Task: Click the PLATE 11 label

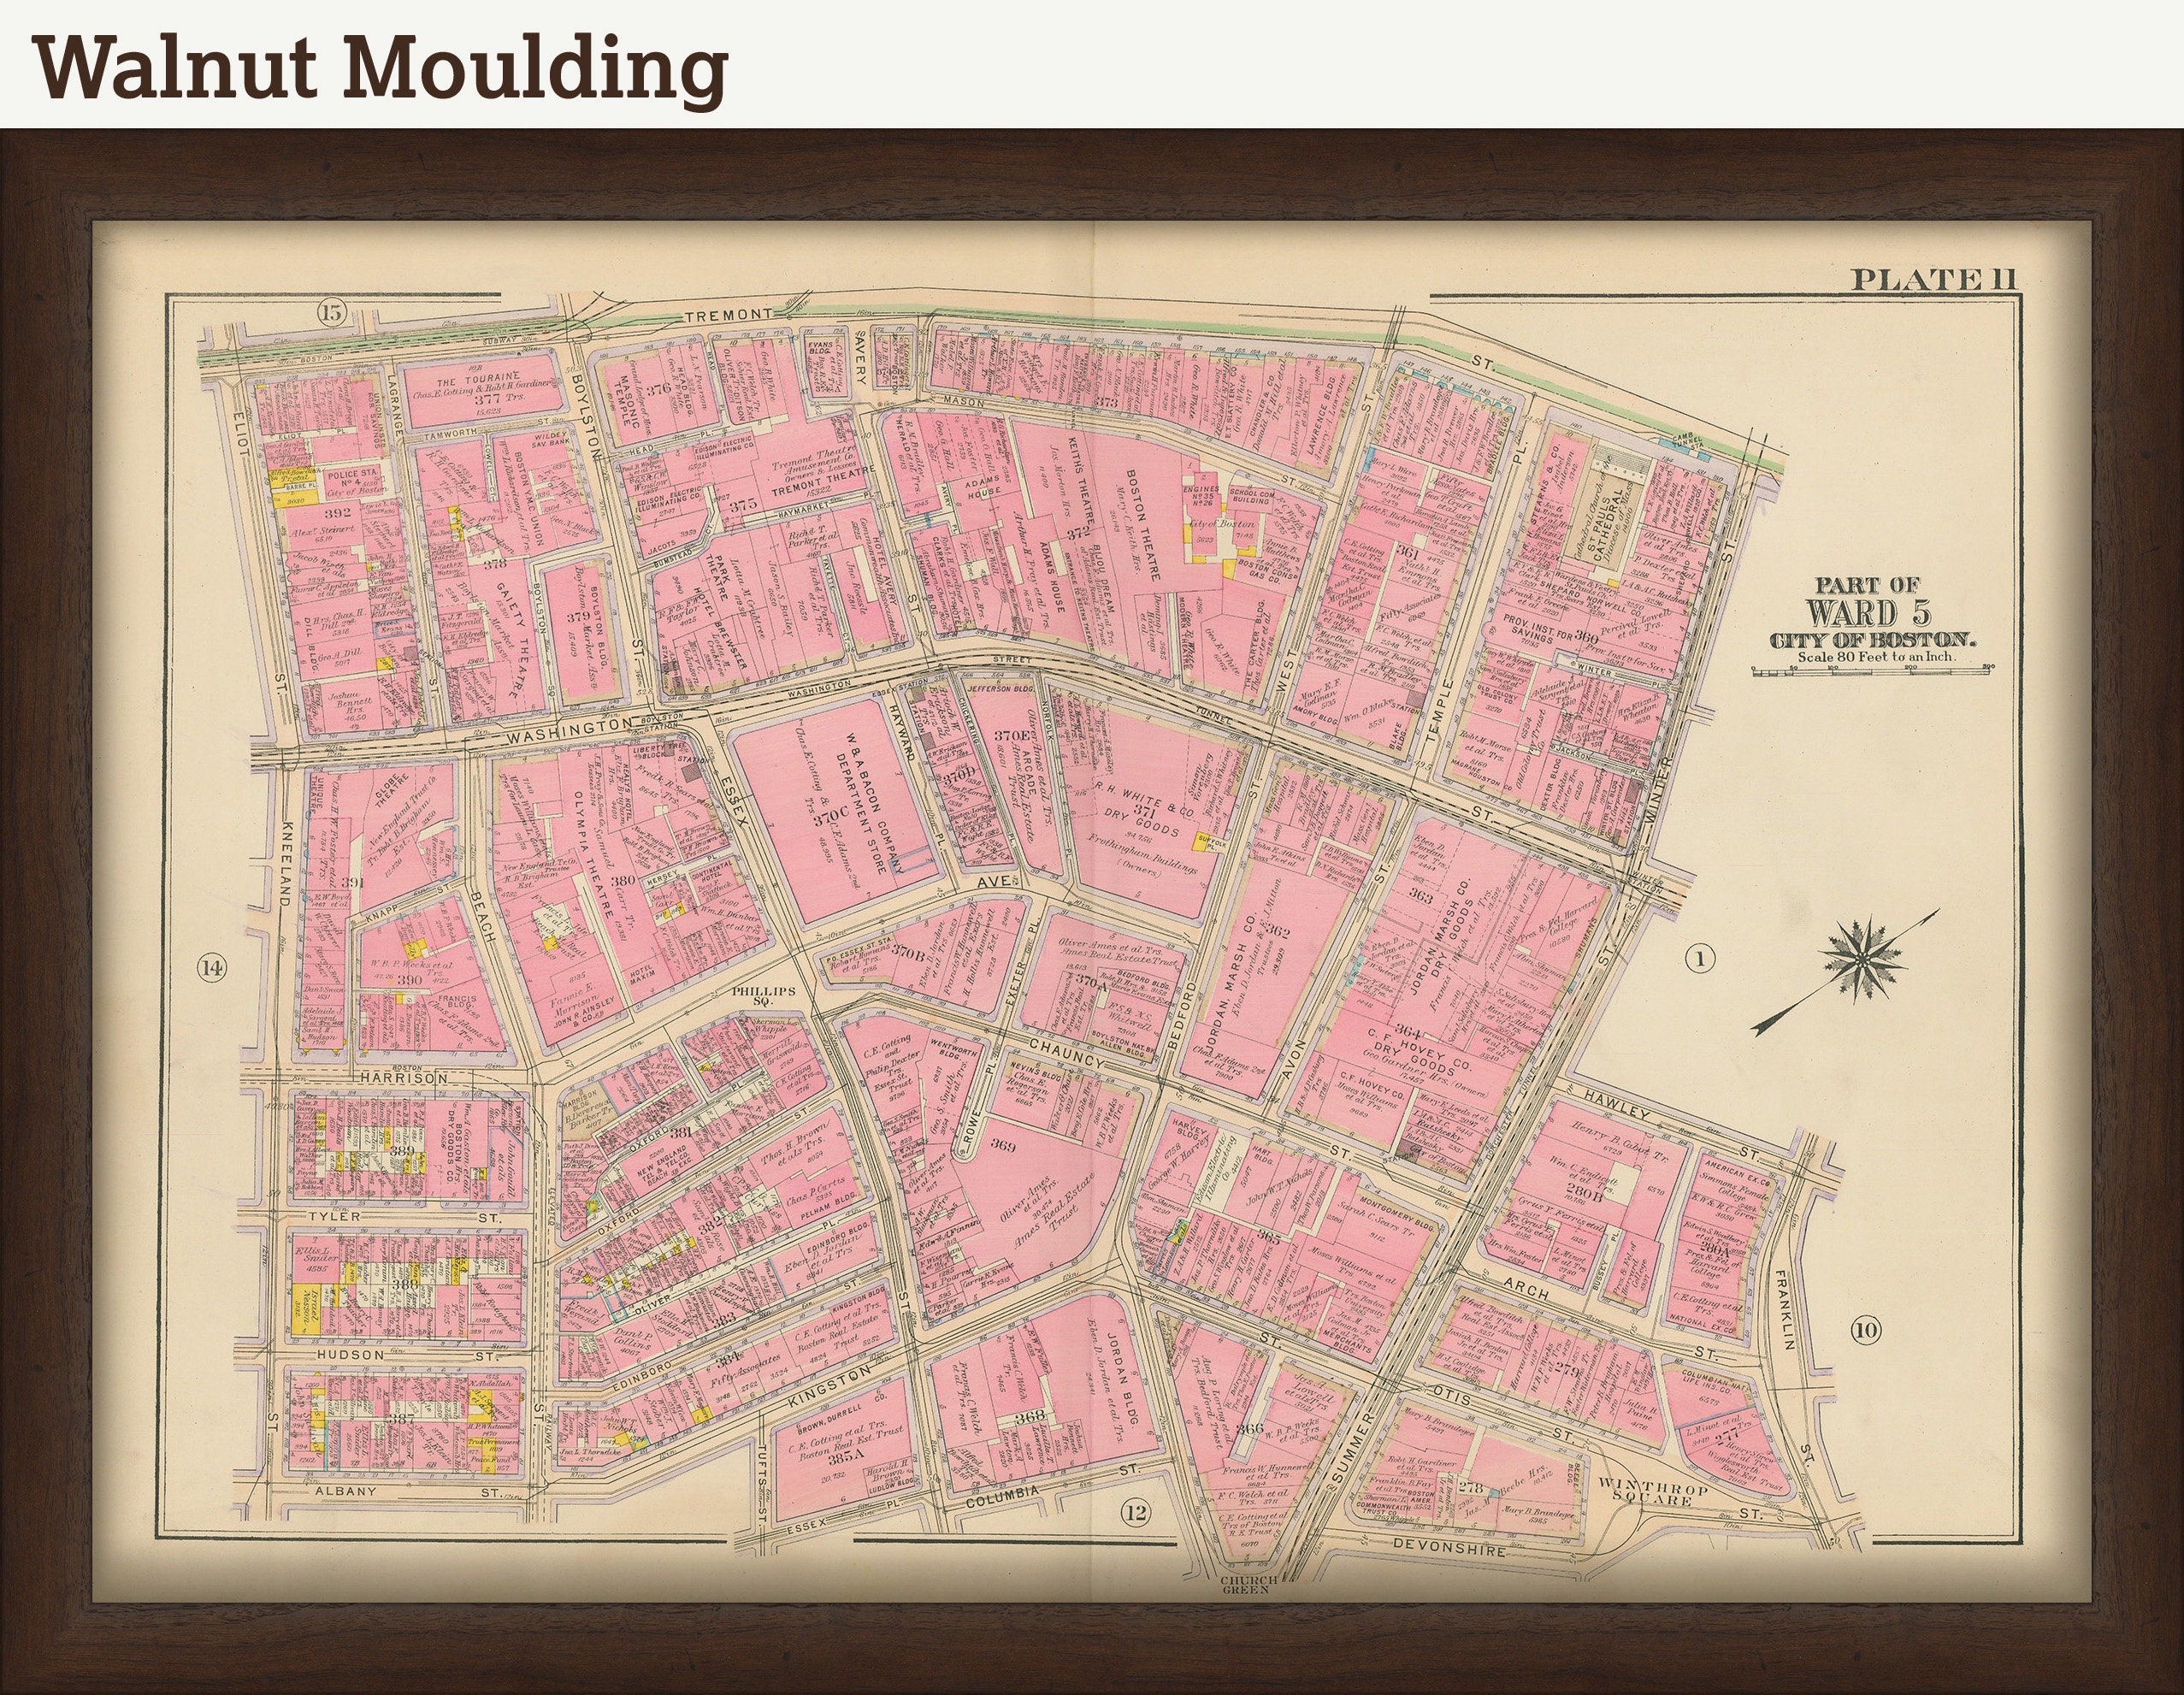Action: tap(1933, 279)
